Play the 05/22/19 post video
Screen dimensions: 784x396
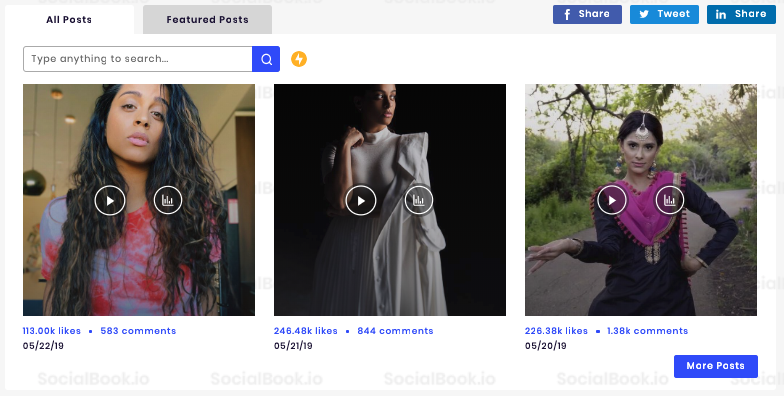110,200
